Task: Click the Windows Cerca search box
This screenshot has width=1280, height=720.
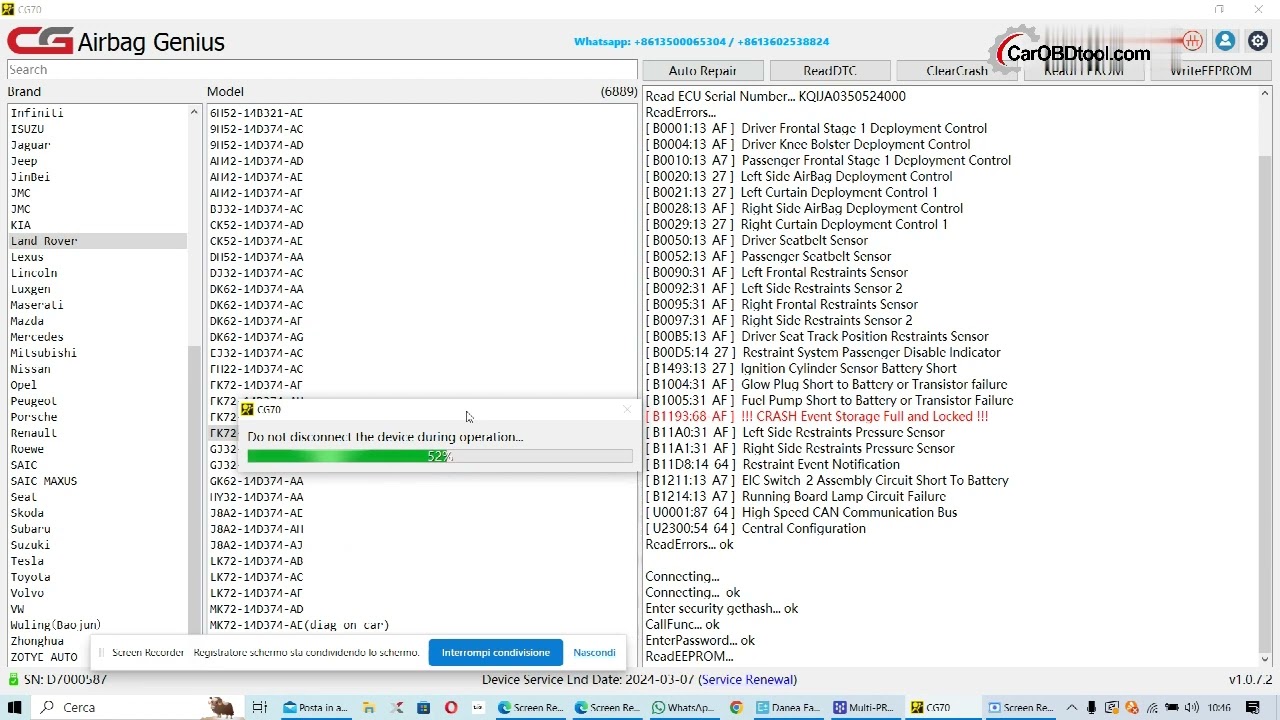Action: tap(135, 707)
